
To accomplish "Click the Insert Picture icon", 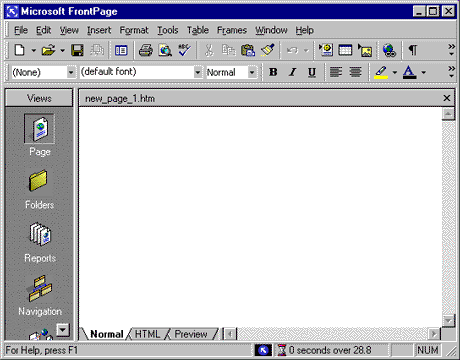I will point(365,50).
